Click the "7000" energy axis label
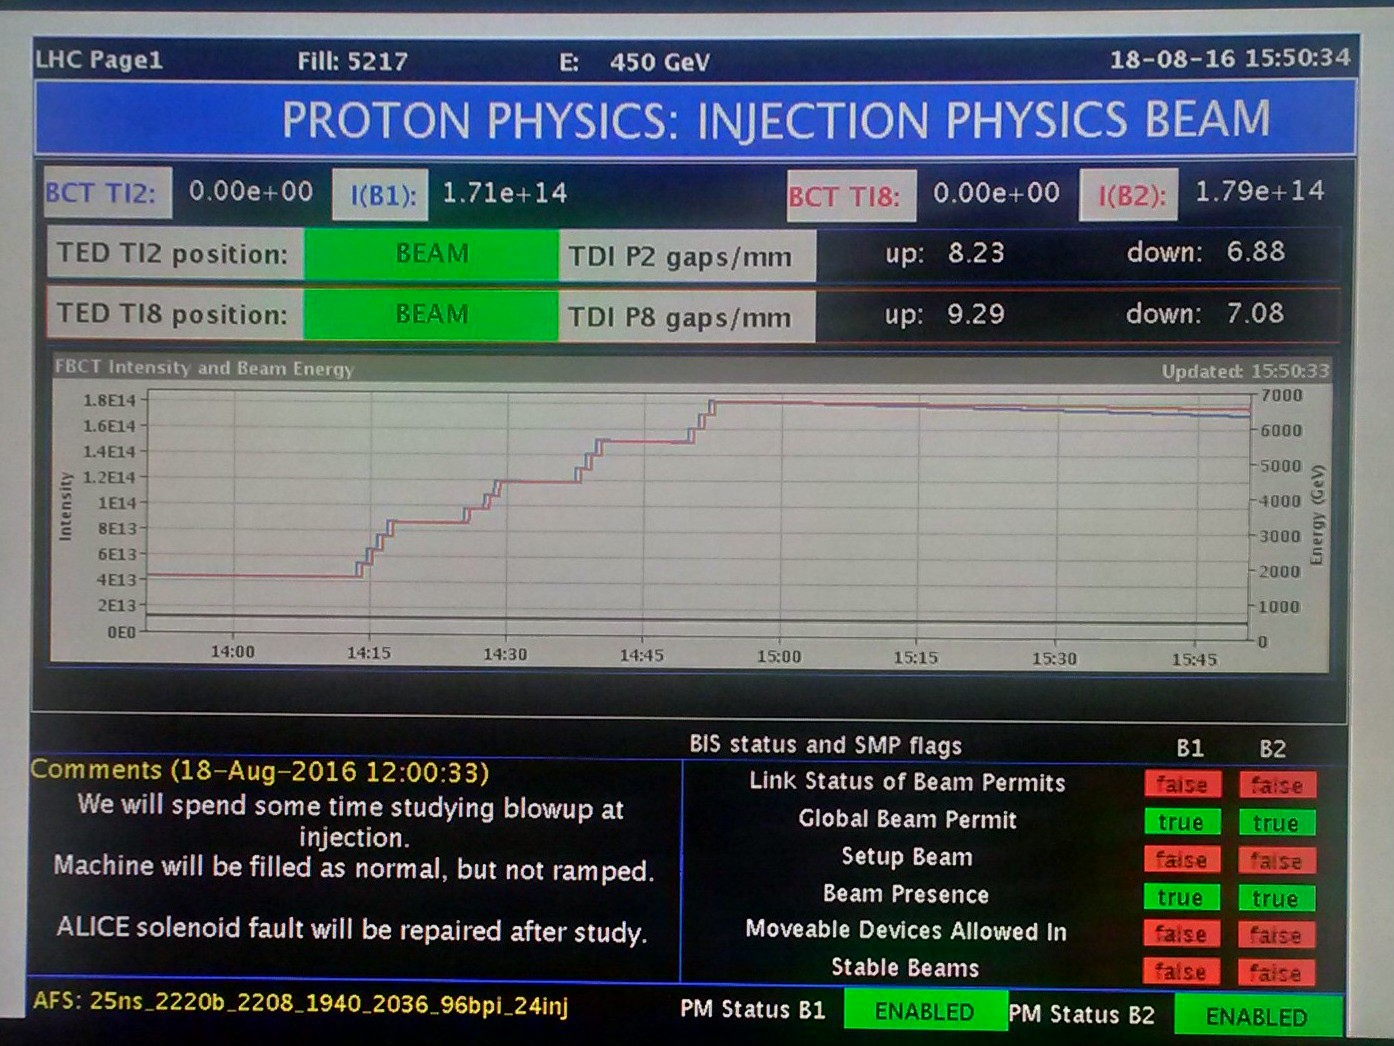The width and height of the screenshot is (1394, 1046). point(1282,395)
